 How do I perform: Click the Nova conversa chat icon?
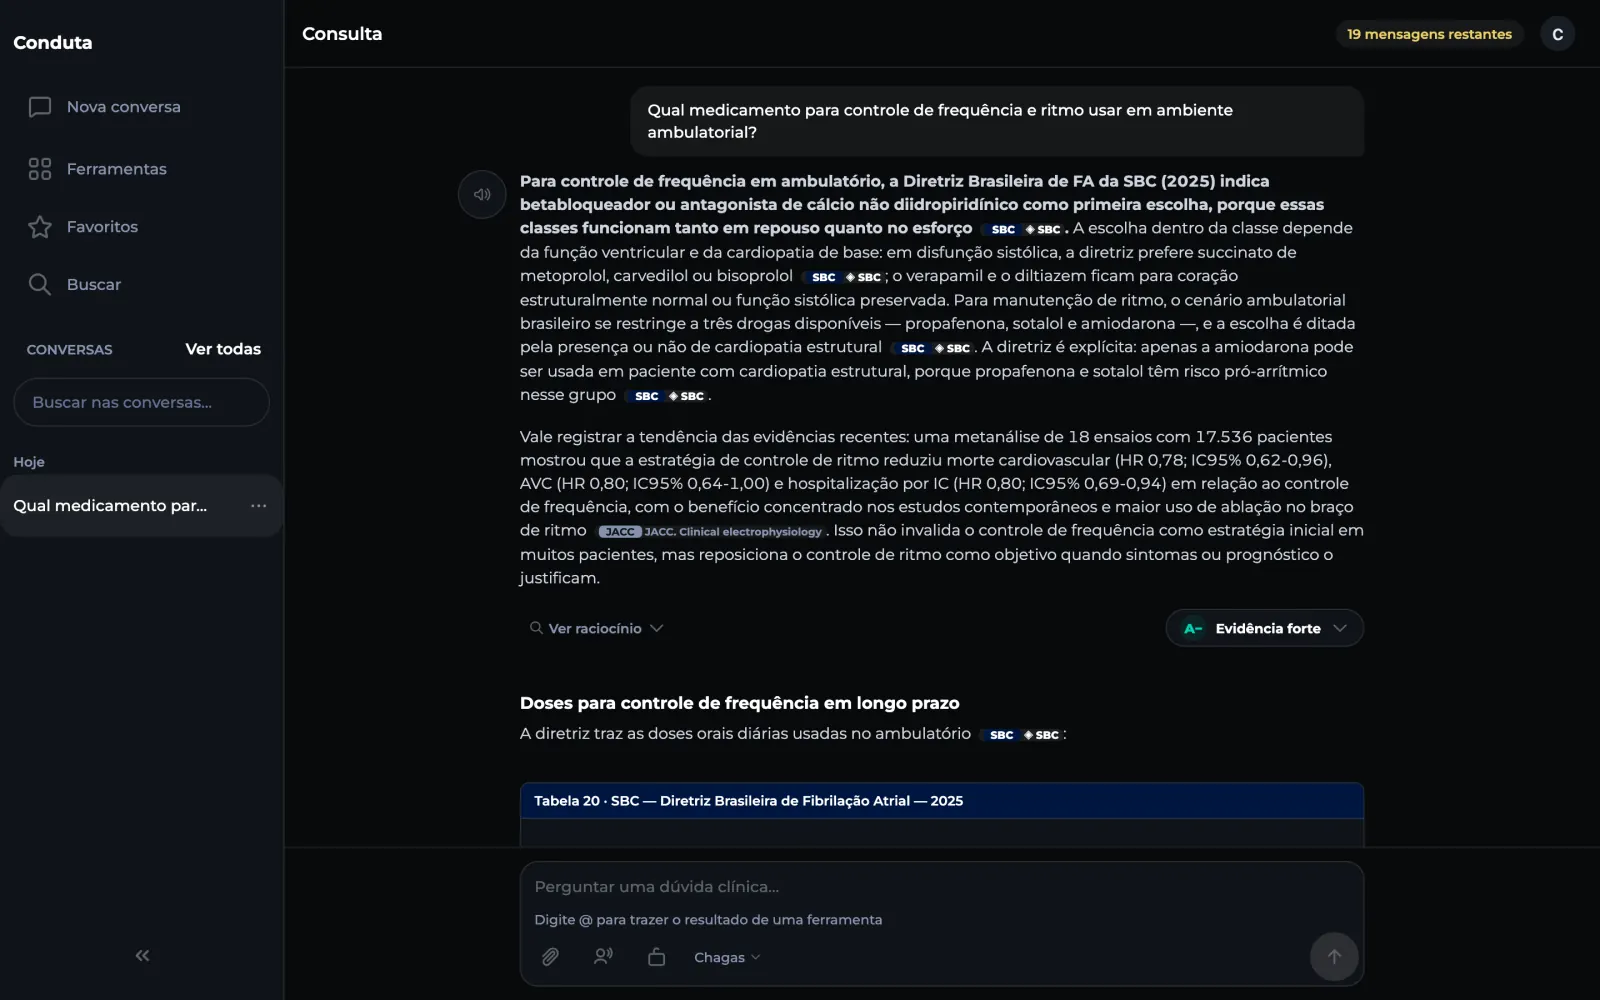pyautogui.click(x=40, y=107)
